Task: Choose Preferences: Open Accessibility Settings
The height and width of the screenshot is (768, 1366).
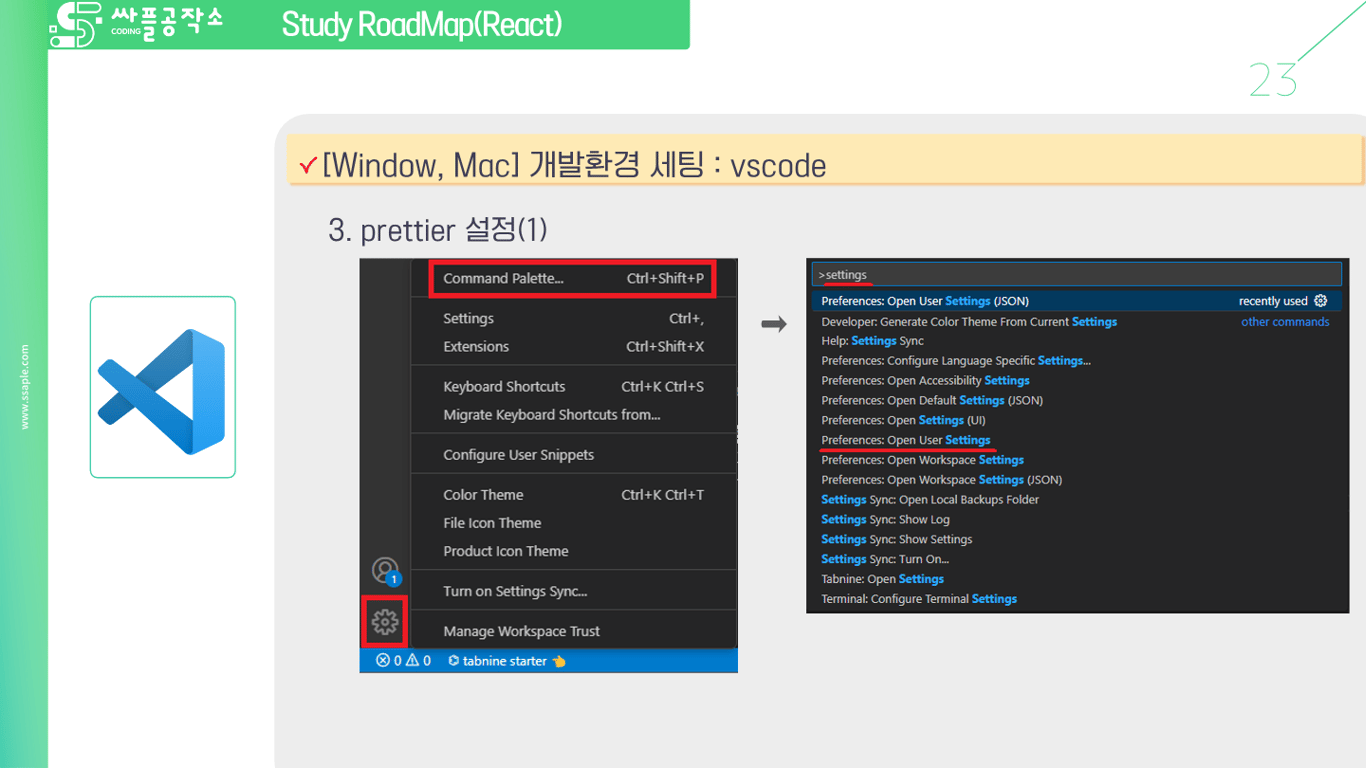Action: (x=925, y=381)
